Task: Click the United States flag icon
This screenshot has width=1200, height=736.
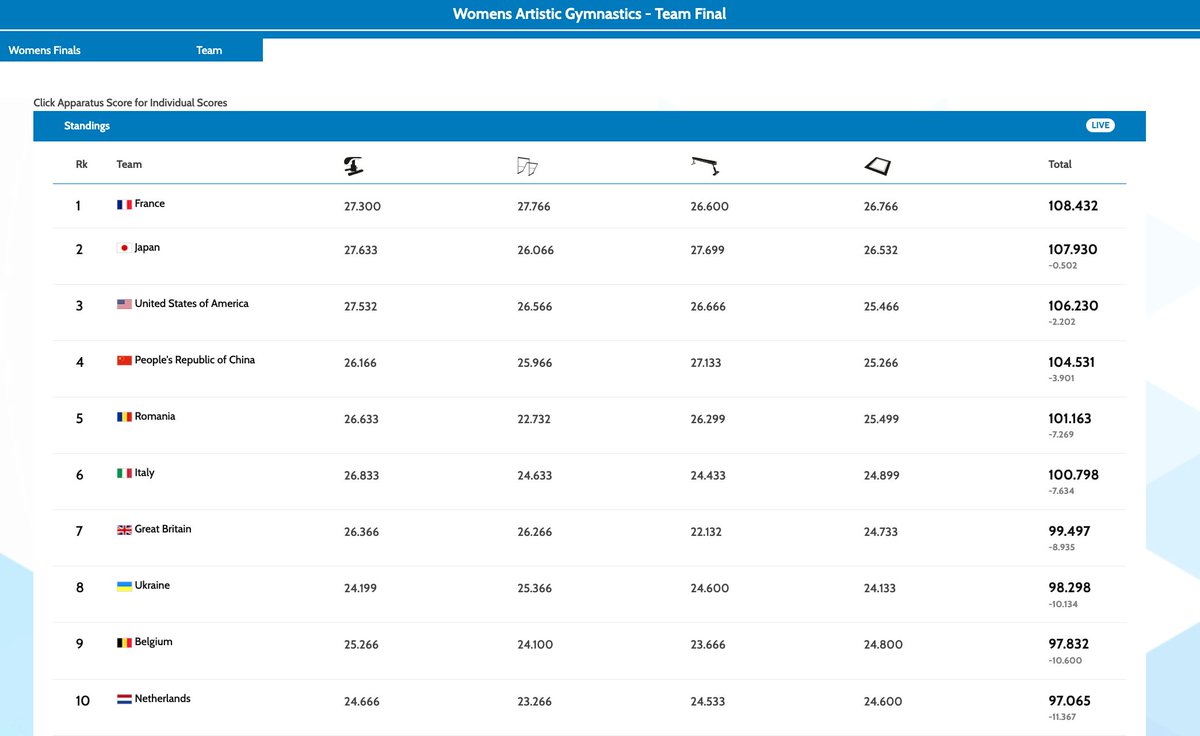Action: 122,303
